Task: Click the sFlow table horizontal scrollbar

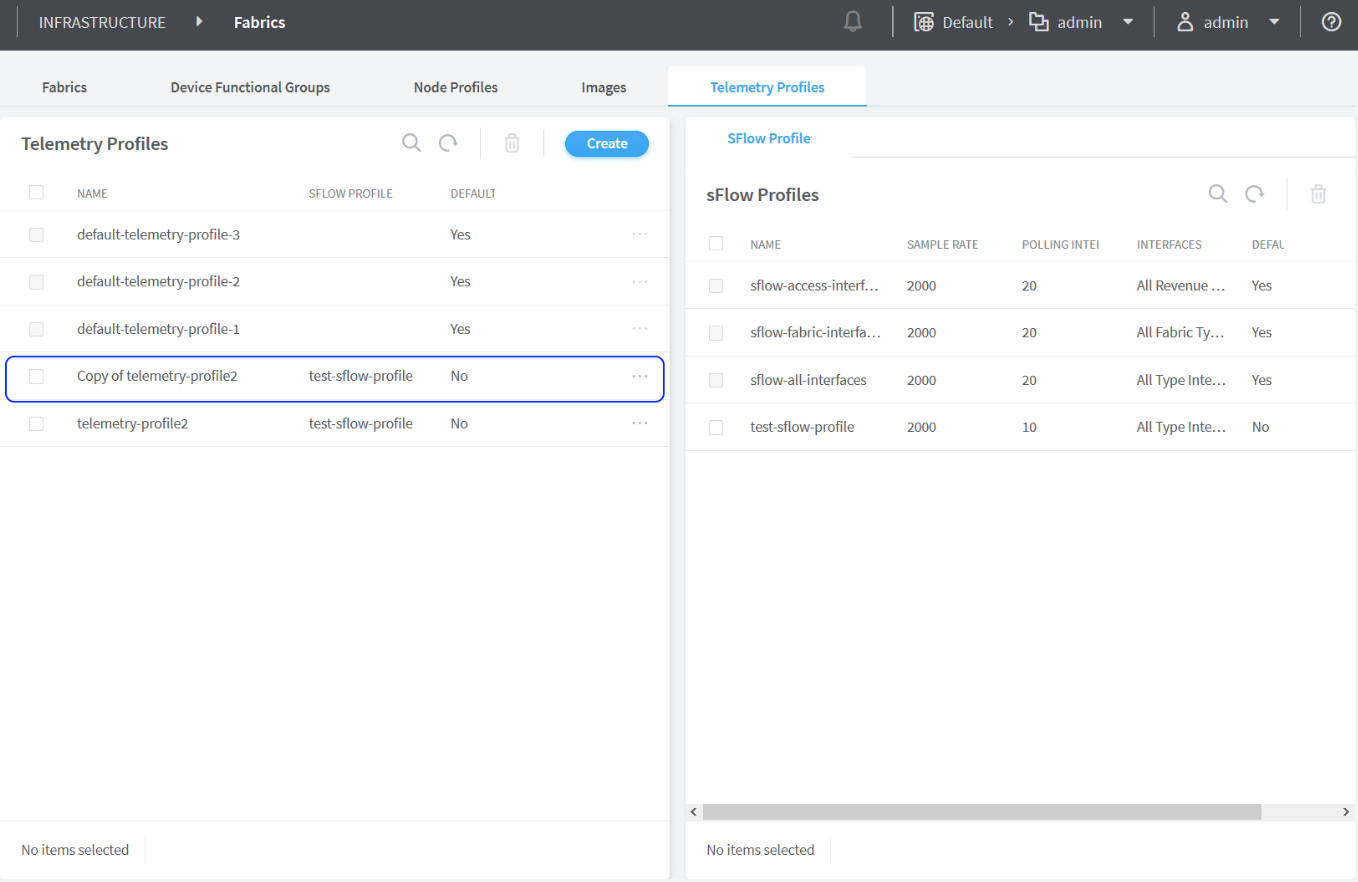Action: 980,812
